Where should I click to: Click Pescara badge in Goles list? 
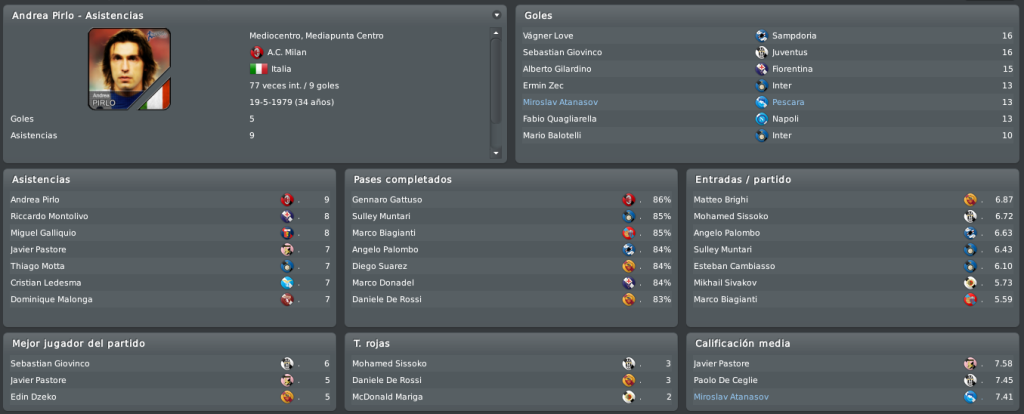[x=761, y=102]
